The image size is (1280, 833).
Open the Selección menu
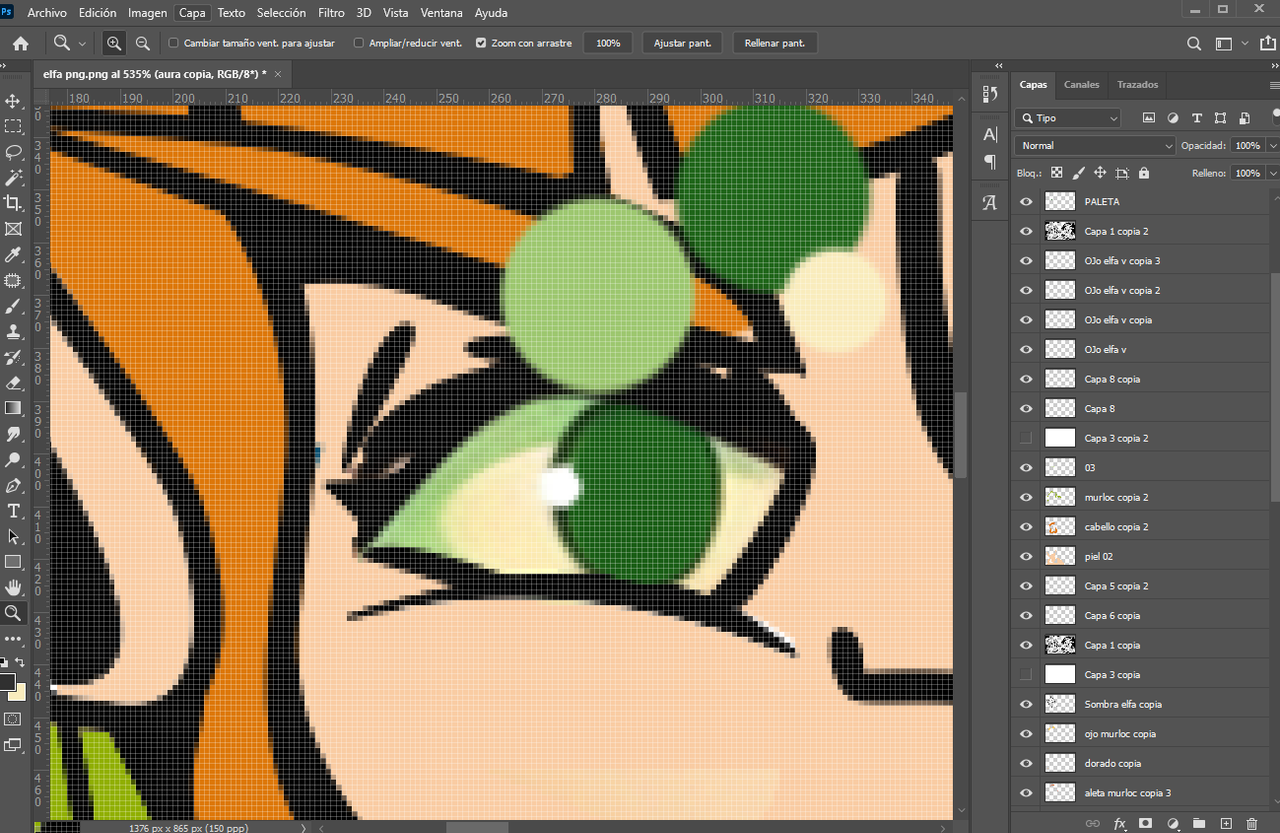tap(281, 13)
